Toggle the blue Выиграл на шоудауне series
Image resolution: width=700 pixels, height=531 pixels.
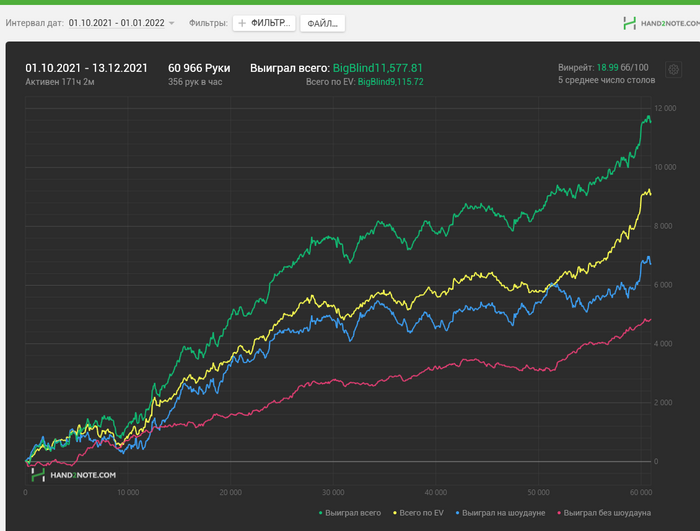[x=500, y=513]
